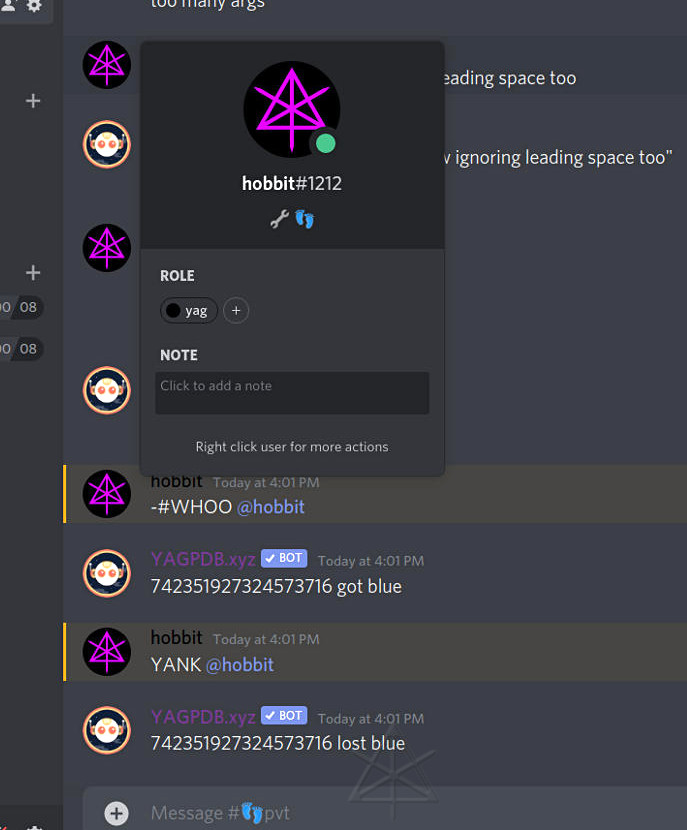Click YAGPDB bot avatar beside got blue message

[107, 573]
